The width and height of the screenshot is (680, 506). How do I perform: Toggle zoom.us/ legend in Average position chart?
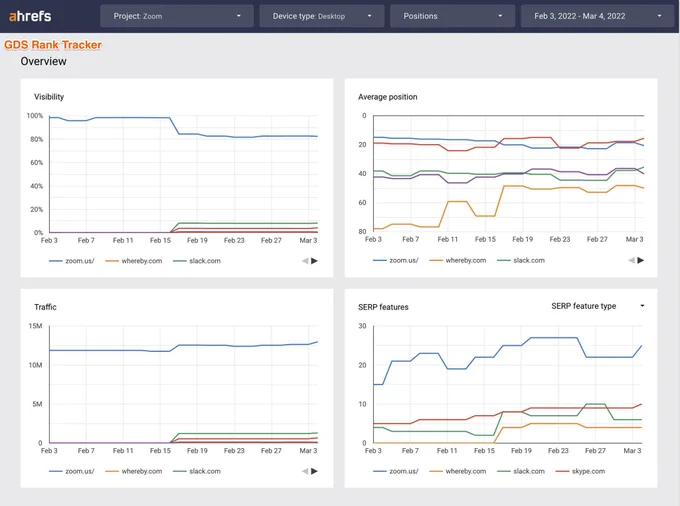pyautogui.click(x=396, y=261)
